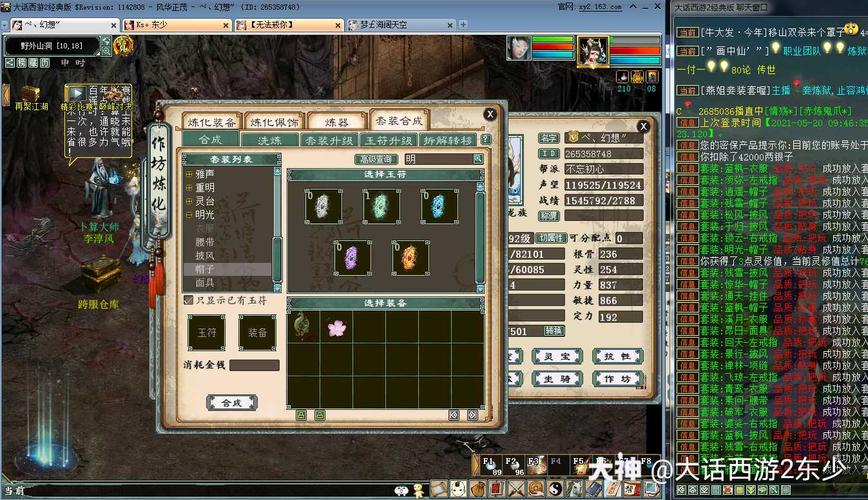Expand the 雅声 set list node
868x500 pixels.
tap(189, 173)
